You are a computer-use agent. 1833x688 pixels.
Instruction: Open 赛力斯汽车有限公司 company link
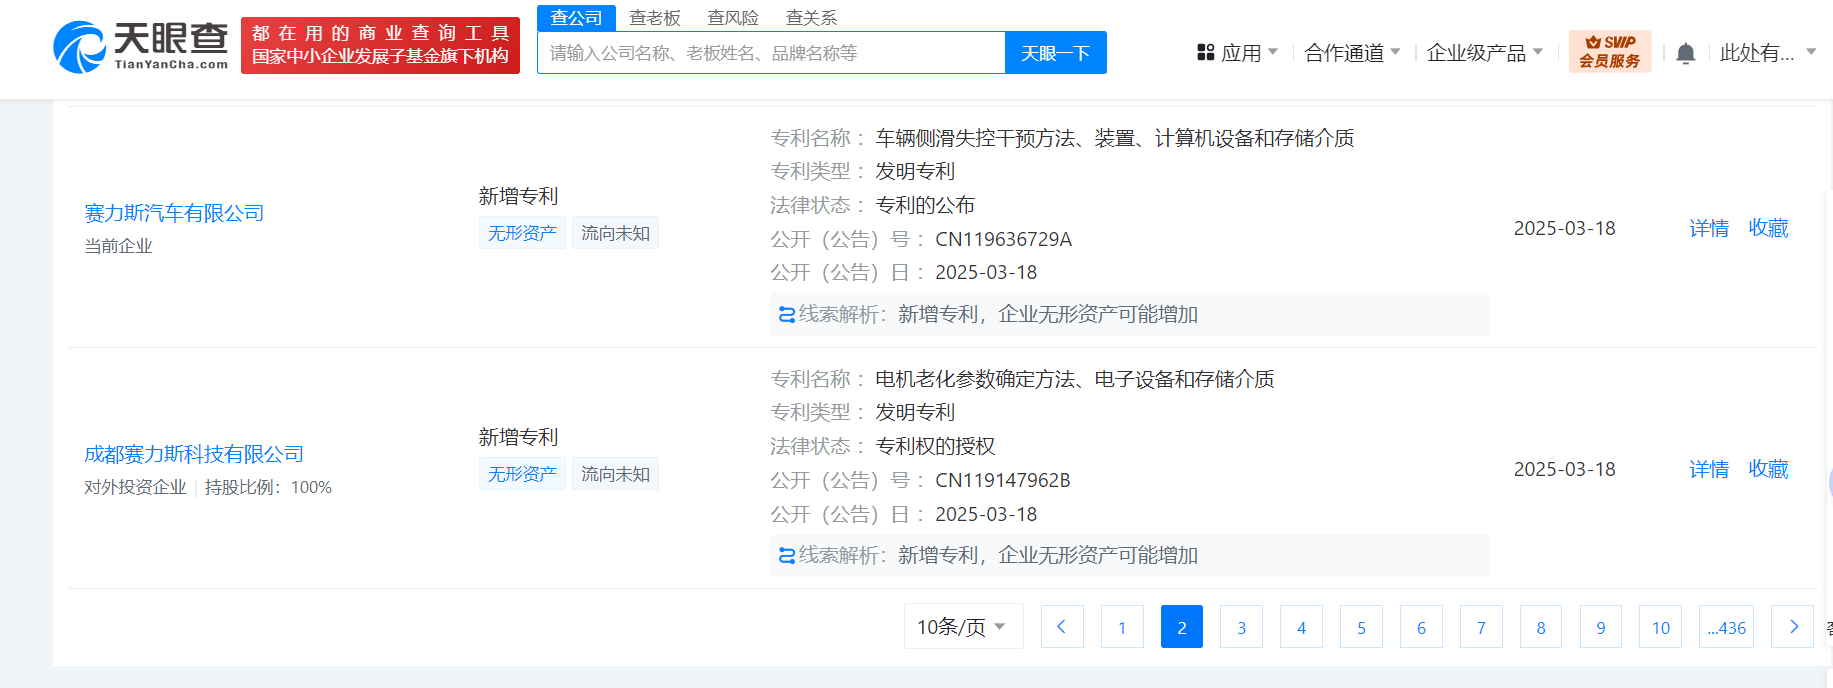(174, 213)
